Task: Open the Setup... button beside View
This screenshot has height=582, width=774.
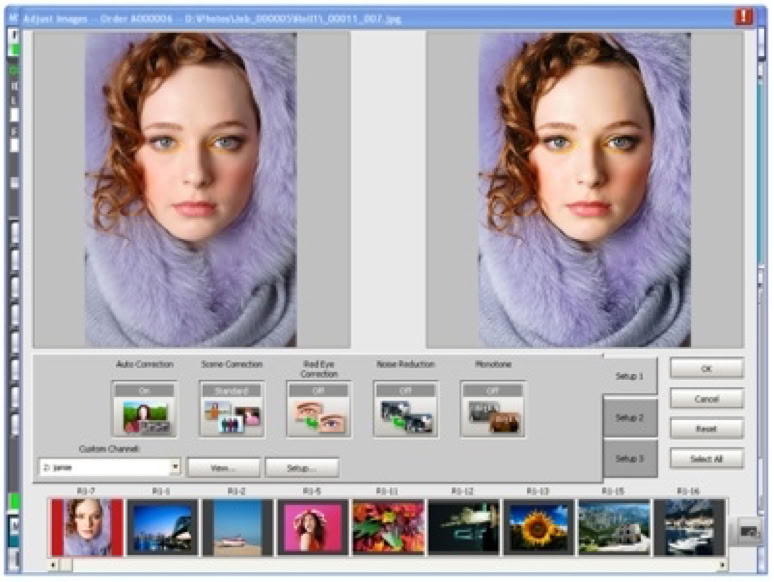Action: 301,467
